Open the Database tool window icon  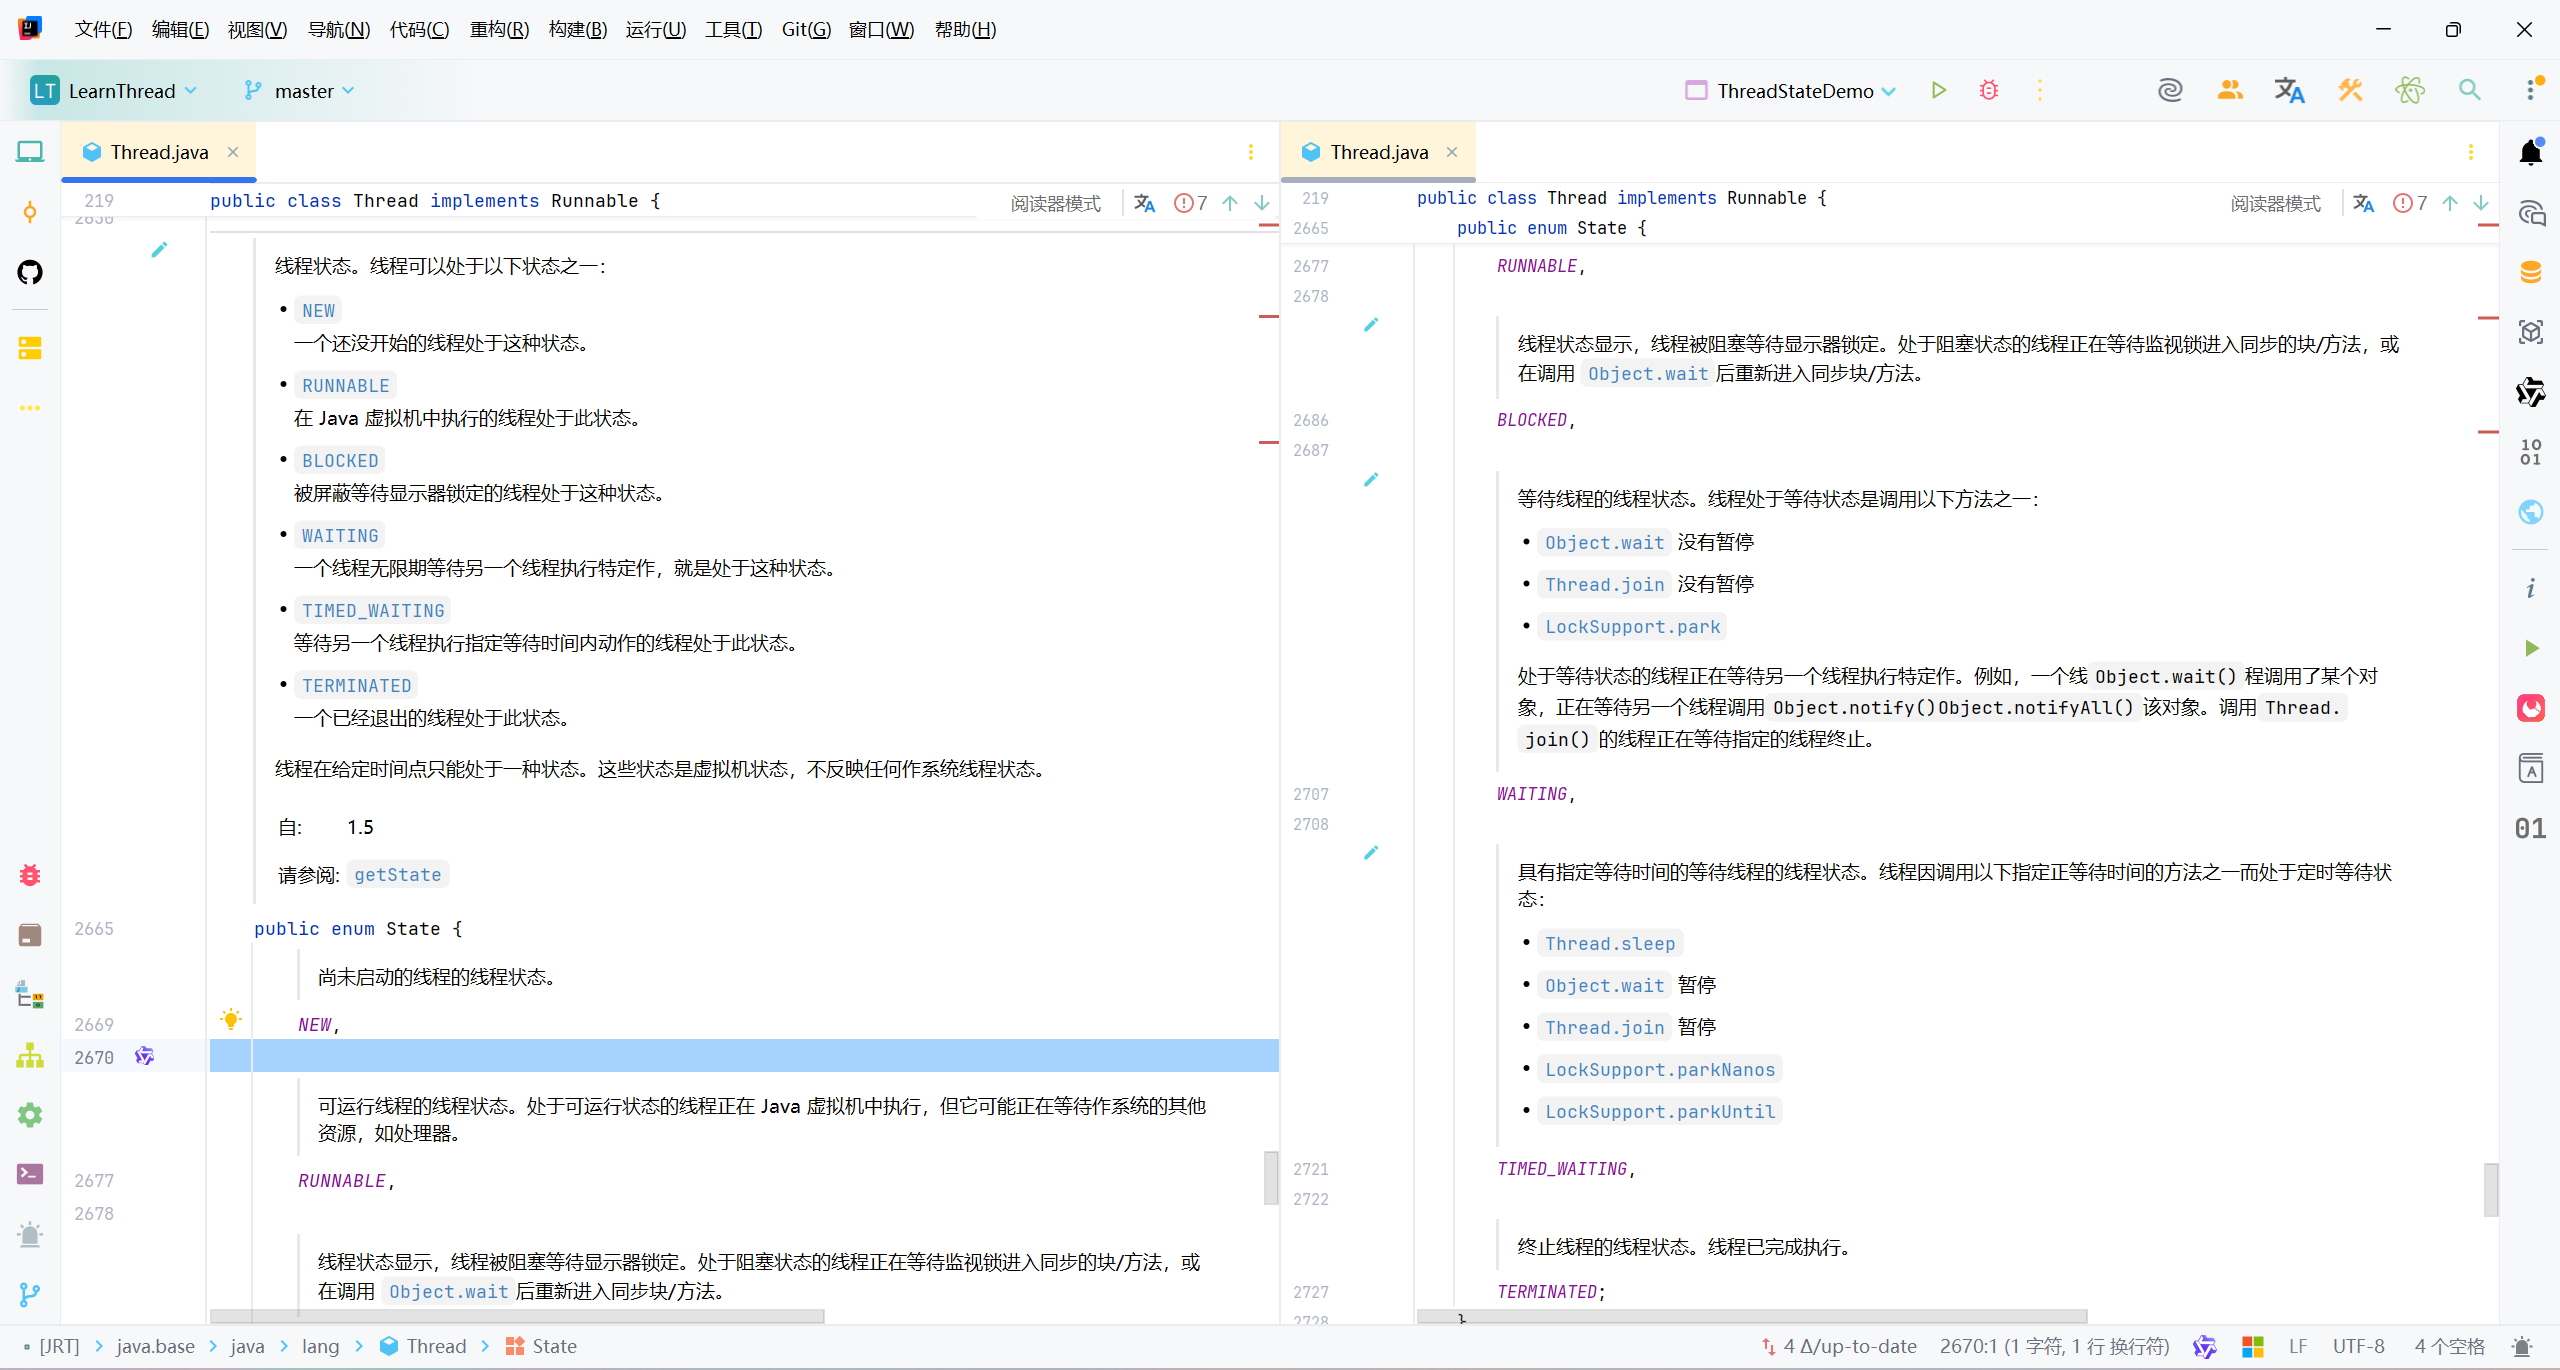[x=2530, y=272]
